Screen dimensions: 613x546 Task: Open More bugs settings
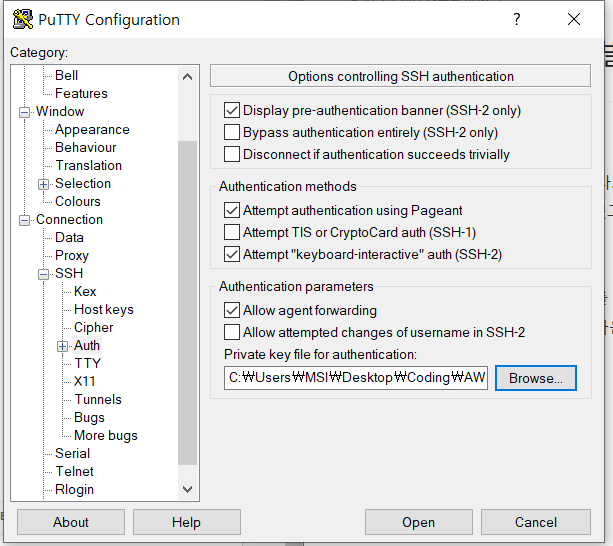(106, 435)
